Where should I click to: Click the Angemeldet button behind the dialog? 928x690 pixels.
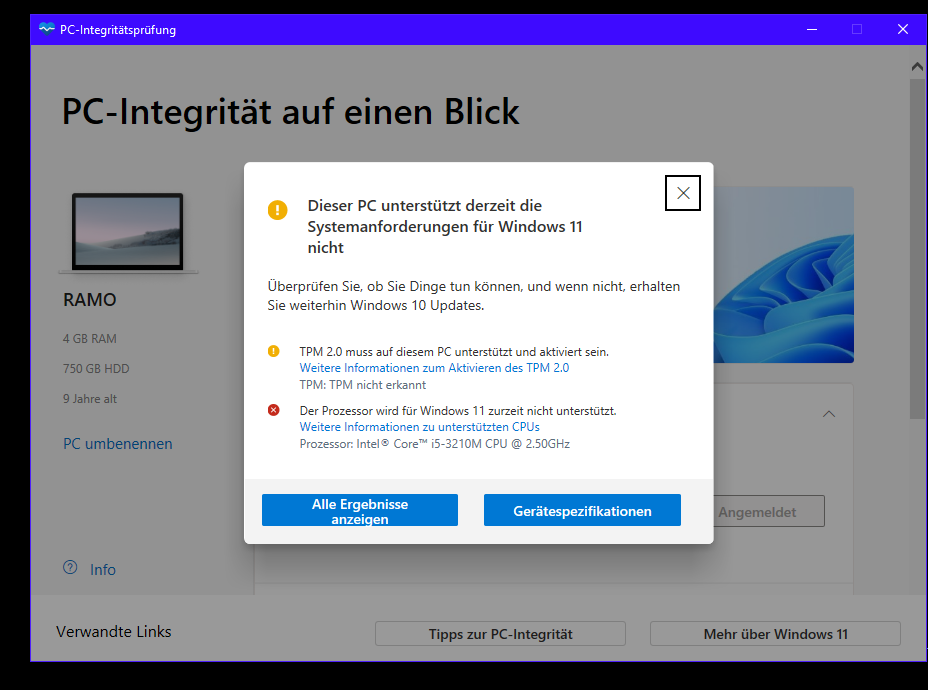click(769, 511)
